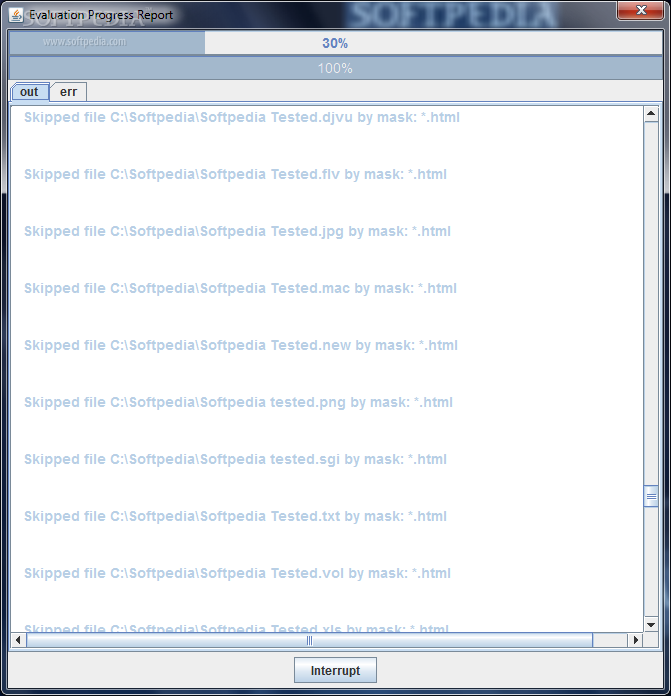This screenshot has width=671, height=696.
Task: Click the horizontal scrollbar left arrow
Action: (x=18, y=640)
